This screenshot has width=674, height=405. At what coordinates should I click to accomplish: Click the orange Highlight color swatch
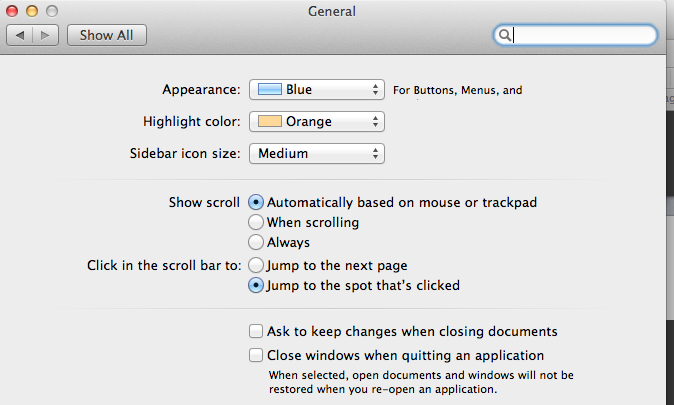click(270, 122)
